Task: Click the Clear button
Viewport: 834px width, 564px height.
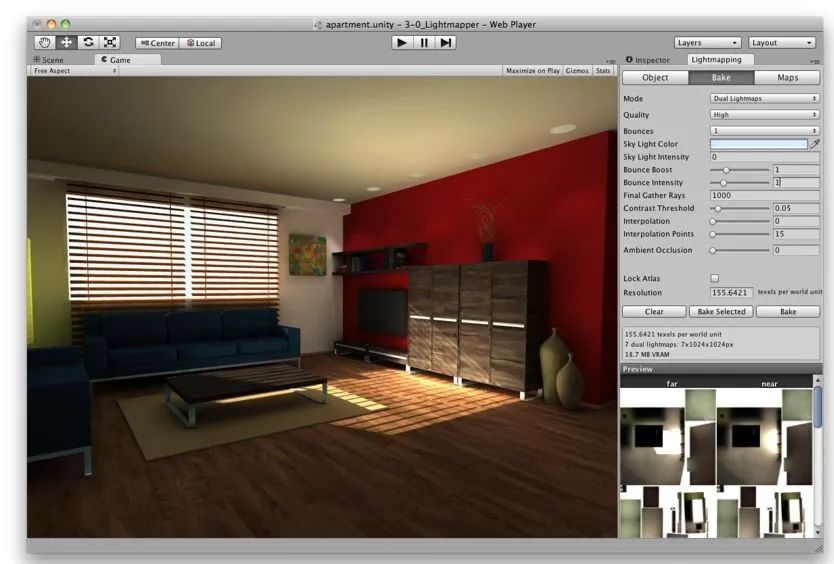Action: click(x=652, y=312)
